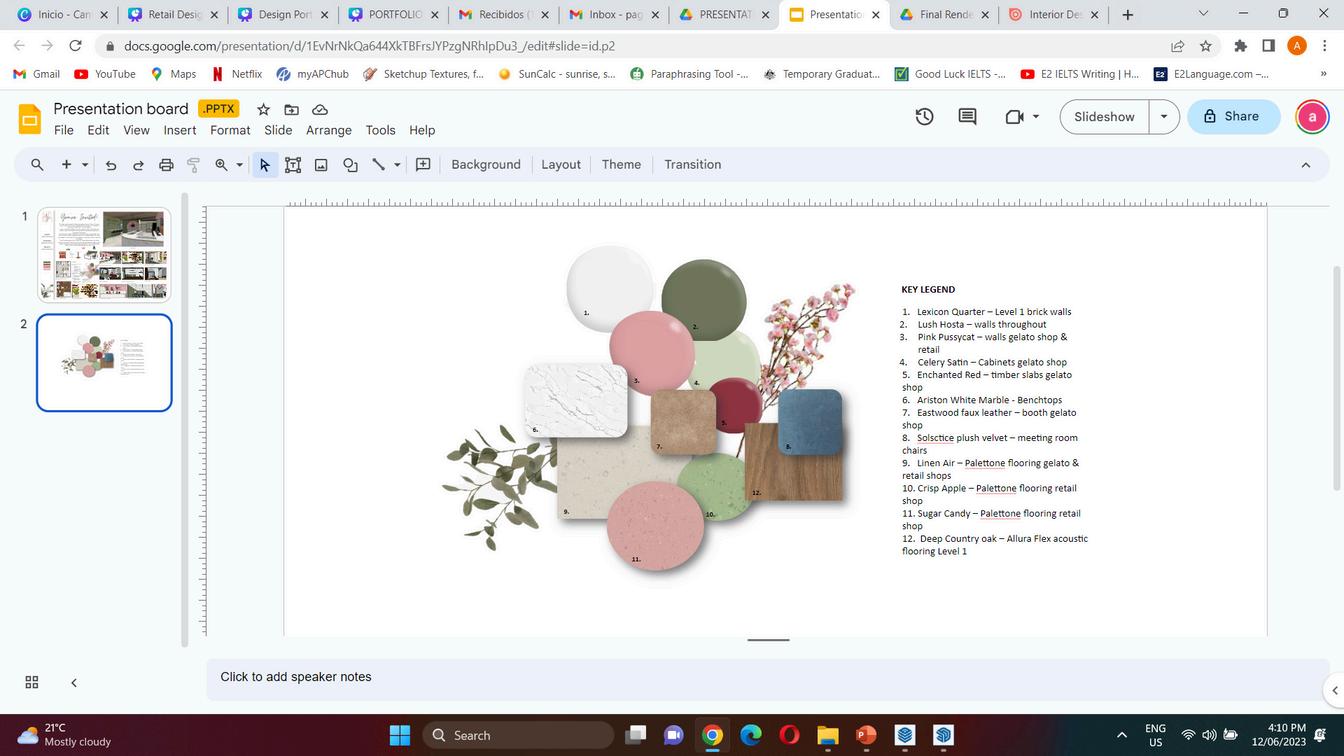Open a new browser tab
1344x756 pixels.
pos(1127,15)
